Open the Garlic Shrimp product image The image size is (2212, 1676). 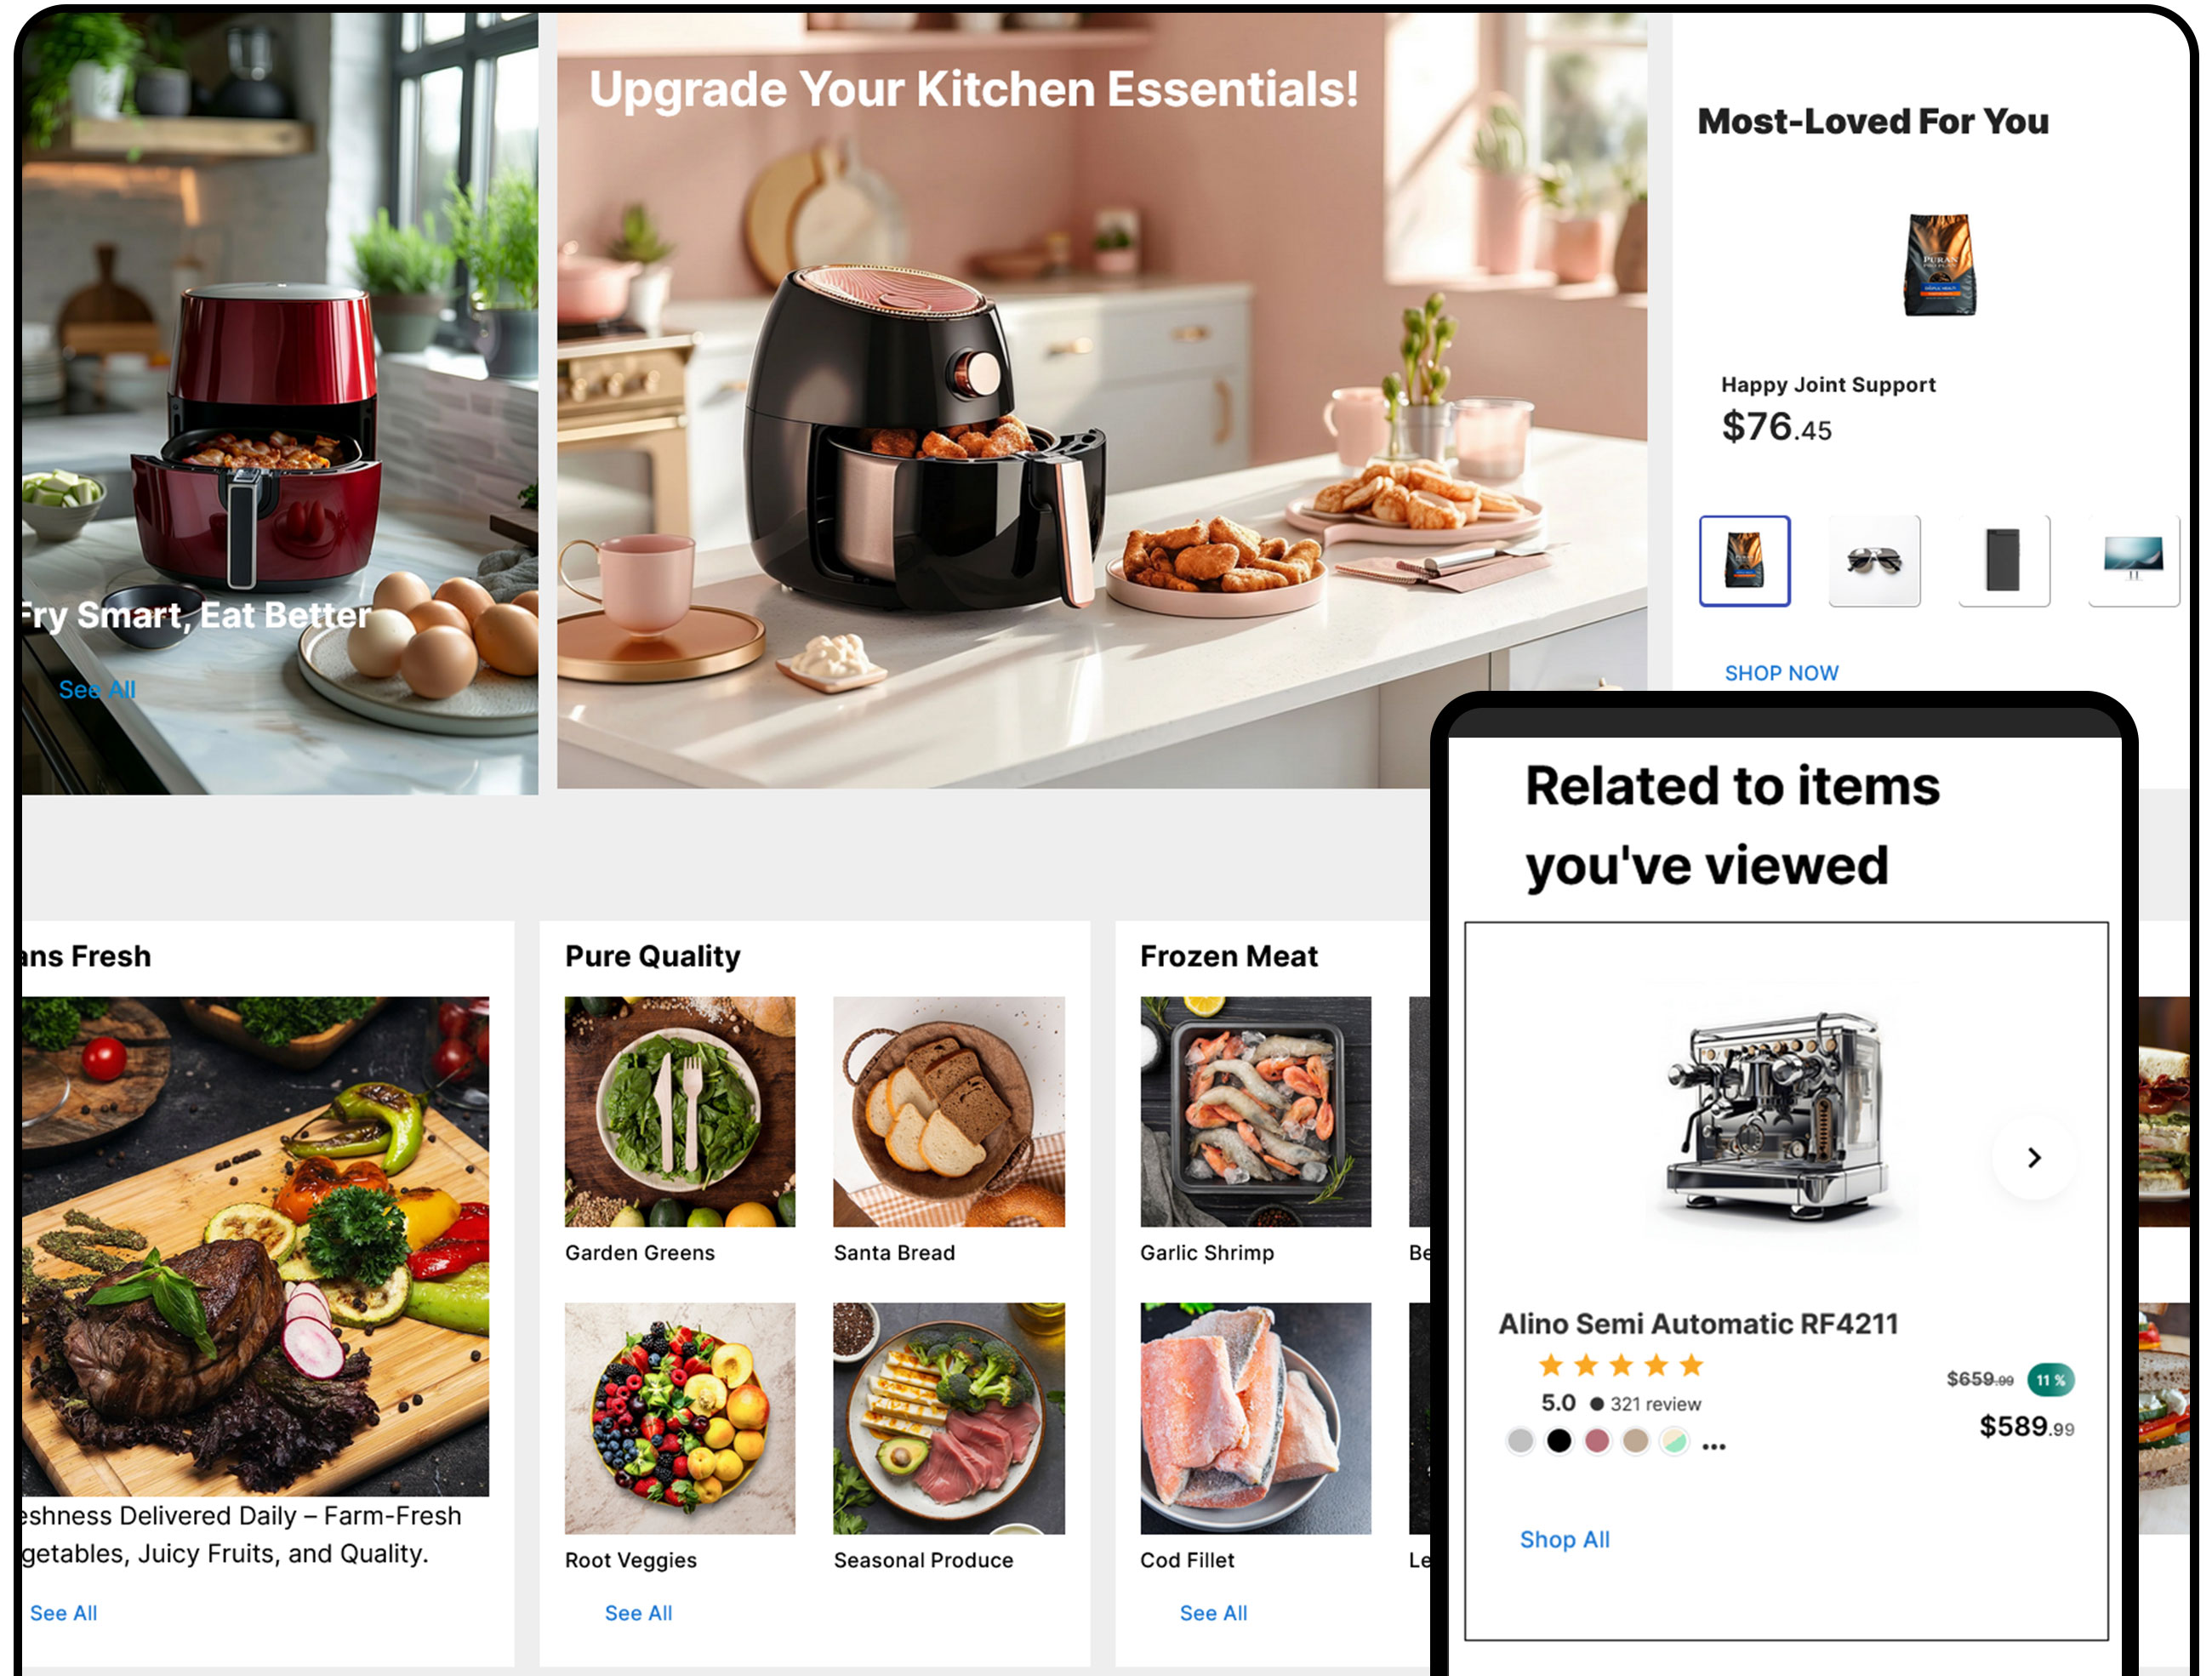1256,1111
